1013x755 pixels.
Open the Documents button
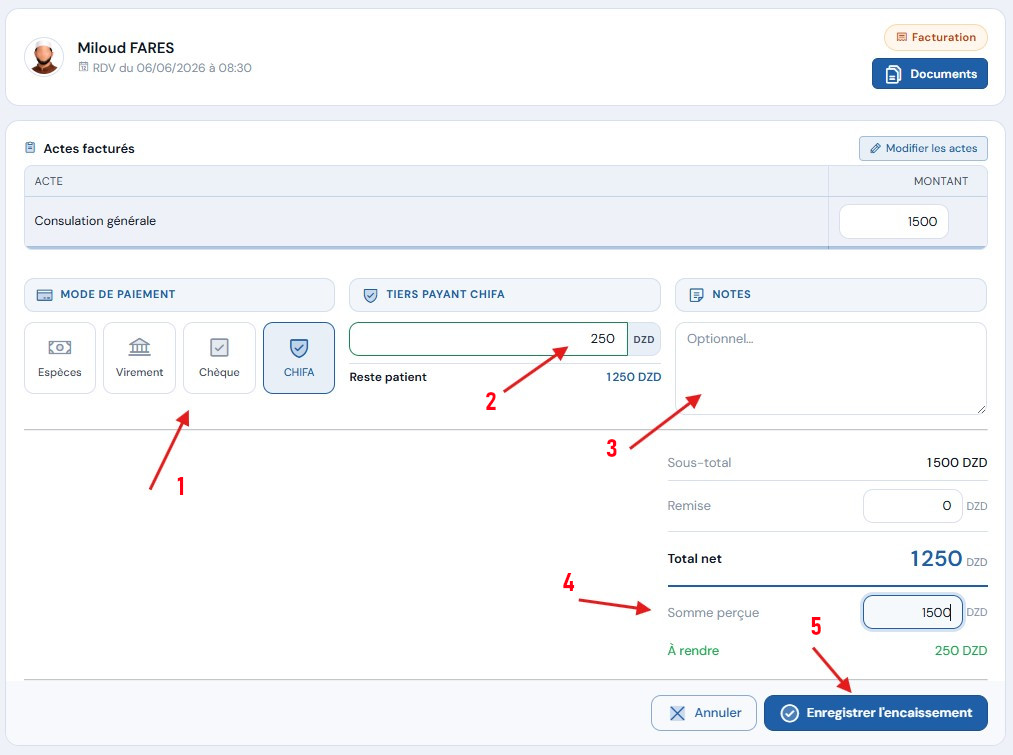click(929, 74)
